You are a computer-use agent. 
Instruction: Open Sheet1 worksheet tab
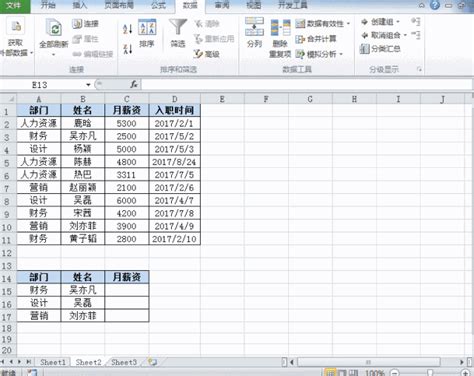pyautogui.click(x=53, y=362)
